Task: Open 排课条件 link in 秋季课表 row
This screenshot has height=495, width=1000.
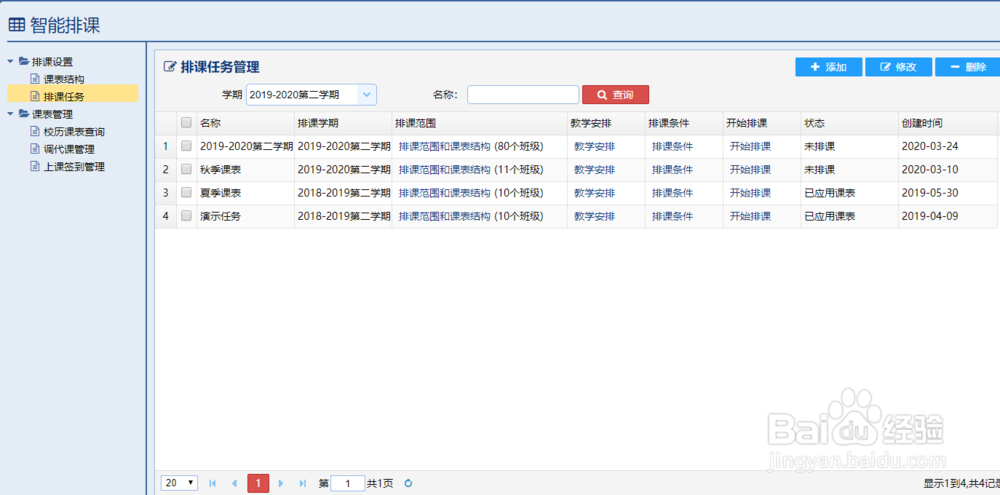Action: 672,170
